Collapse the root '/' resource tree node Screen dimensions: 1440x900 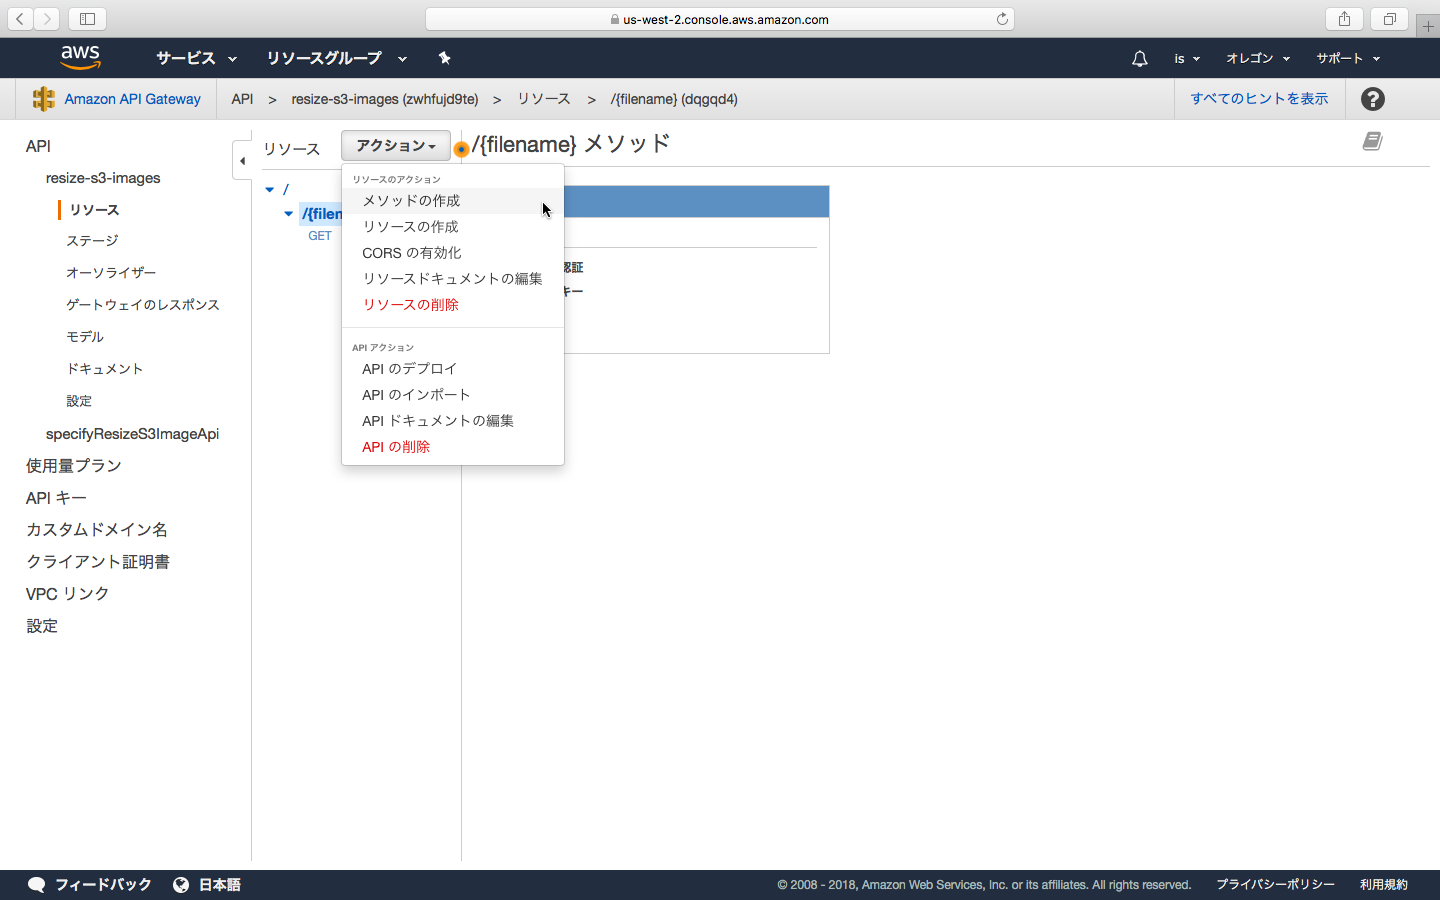click(x=270, y=189)
